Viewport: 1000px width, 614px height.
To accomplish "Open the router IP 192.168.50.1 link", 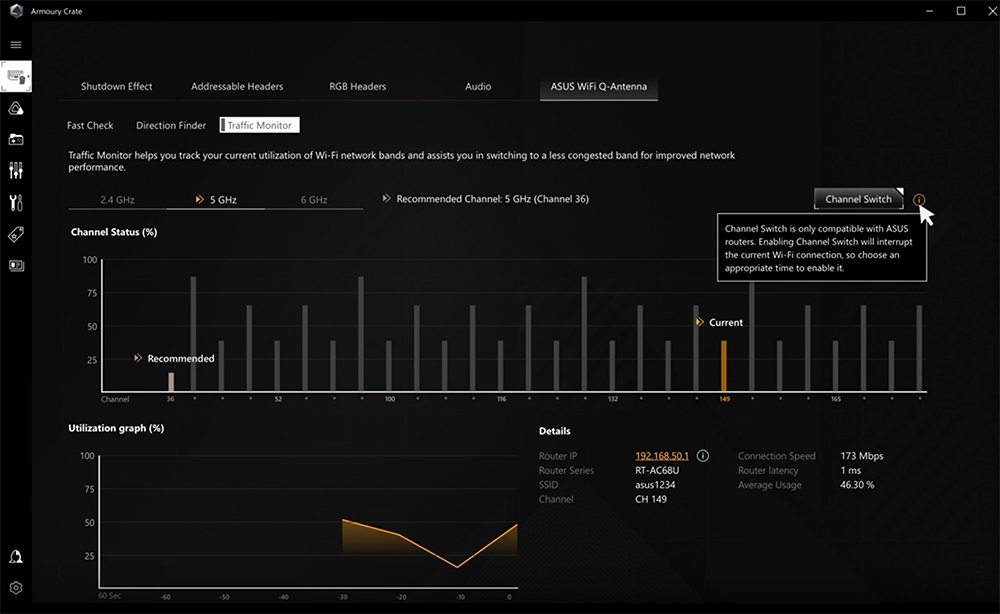I will point(661,456).
